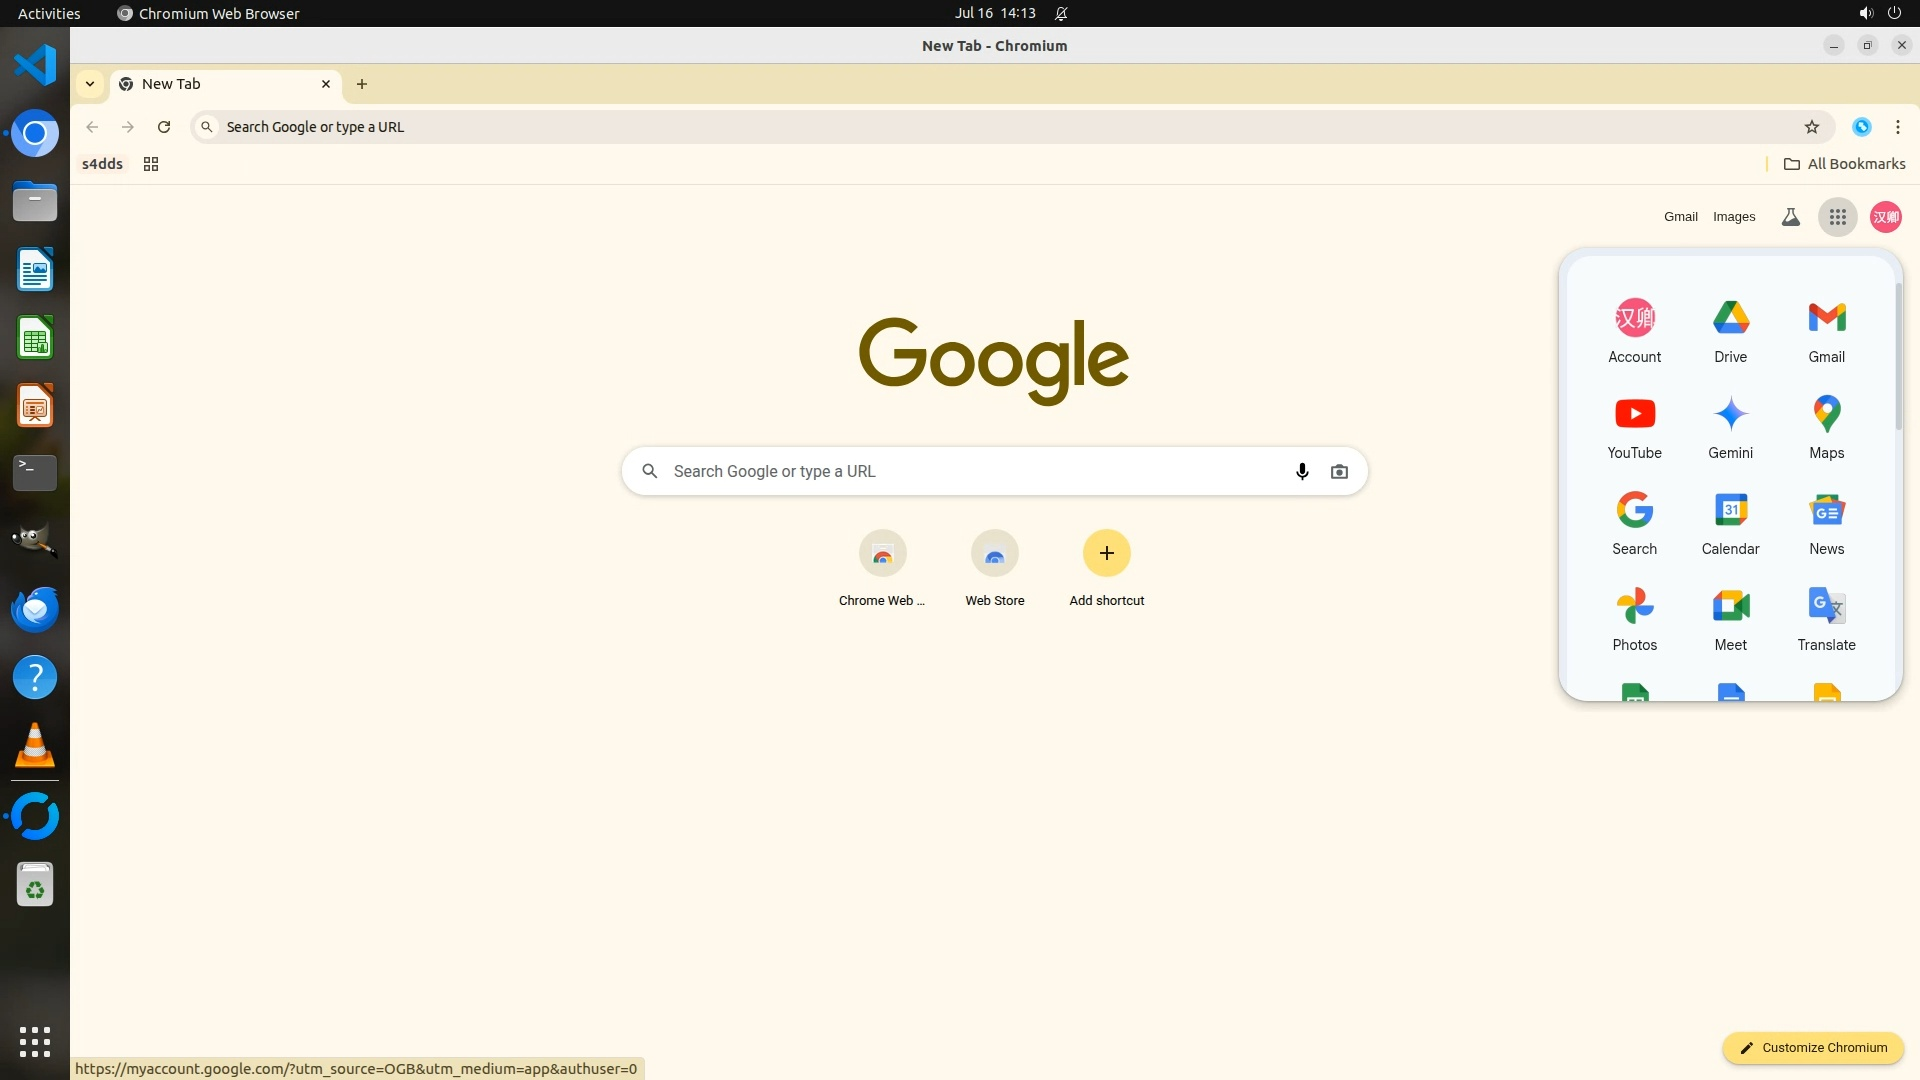
Task: Open Search Labs flask icon
Action: 1790,217
